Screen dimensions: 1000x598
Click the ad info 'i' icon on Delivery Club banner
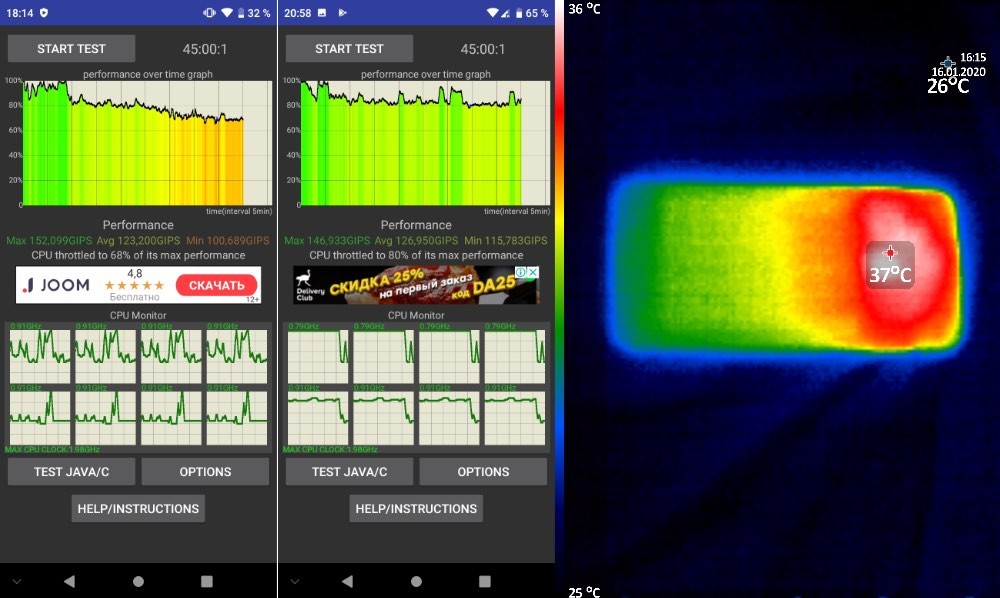coord(522,272)
